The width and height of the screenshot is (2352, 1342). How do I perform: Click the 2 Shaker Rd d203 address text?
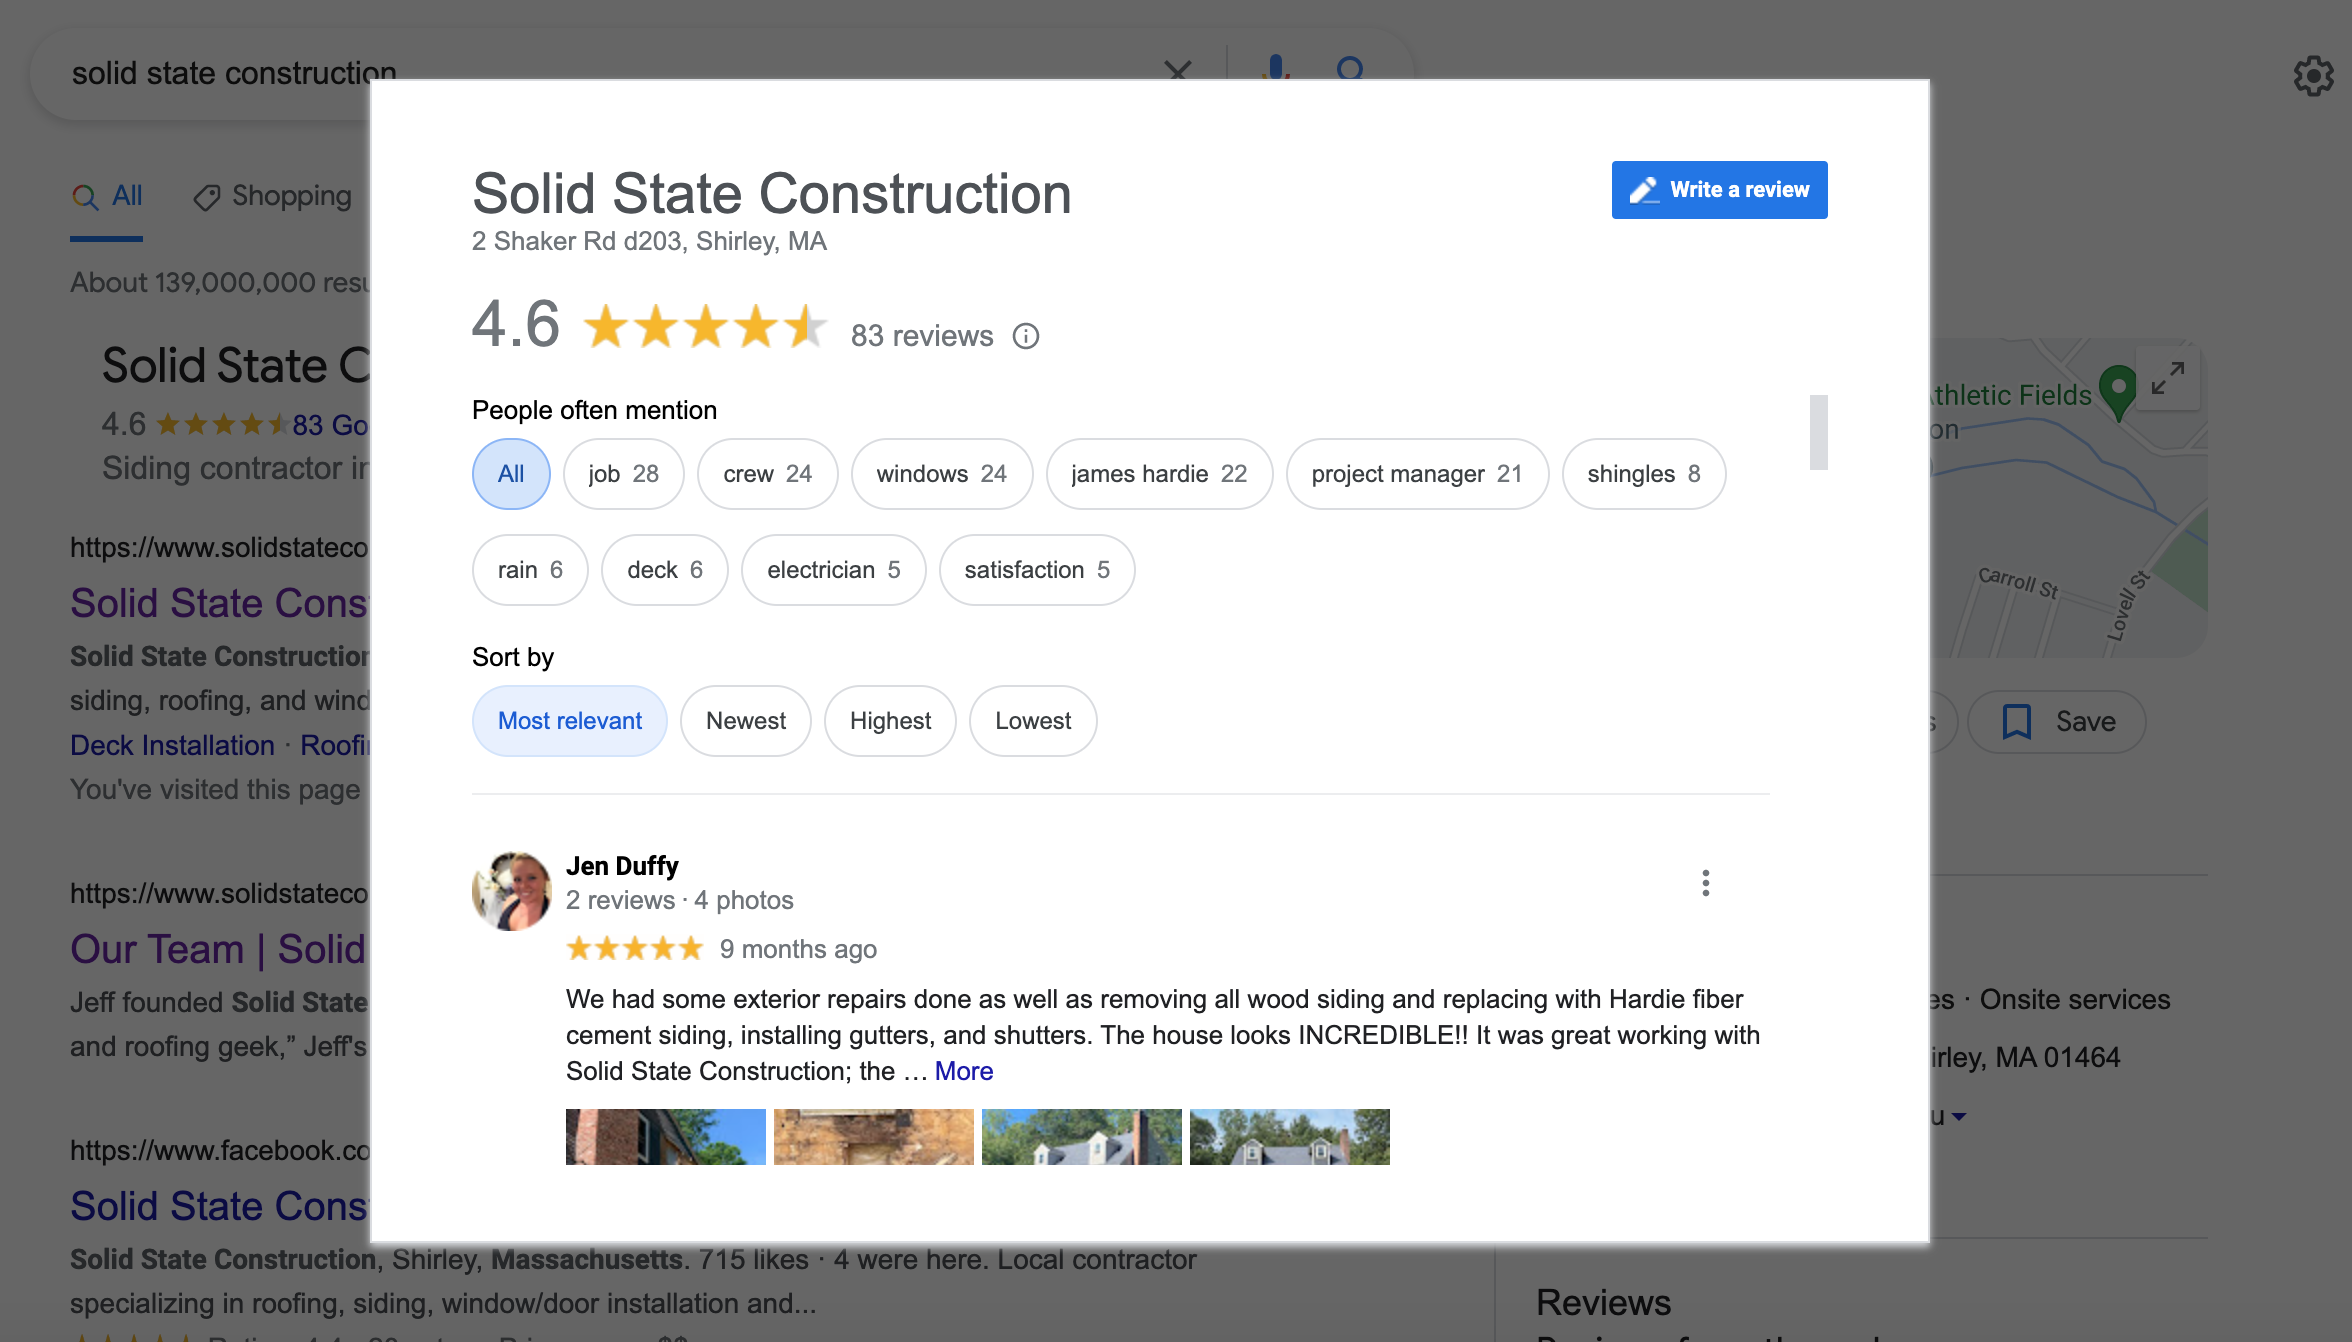pyautogui.click(x=649, y=242)
